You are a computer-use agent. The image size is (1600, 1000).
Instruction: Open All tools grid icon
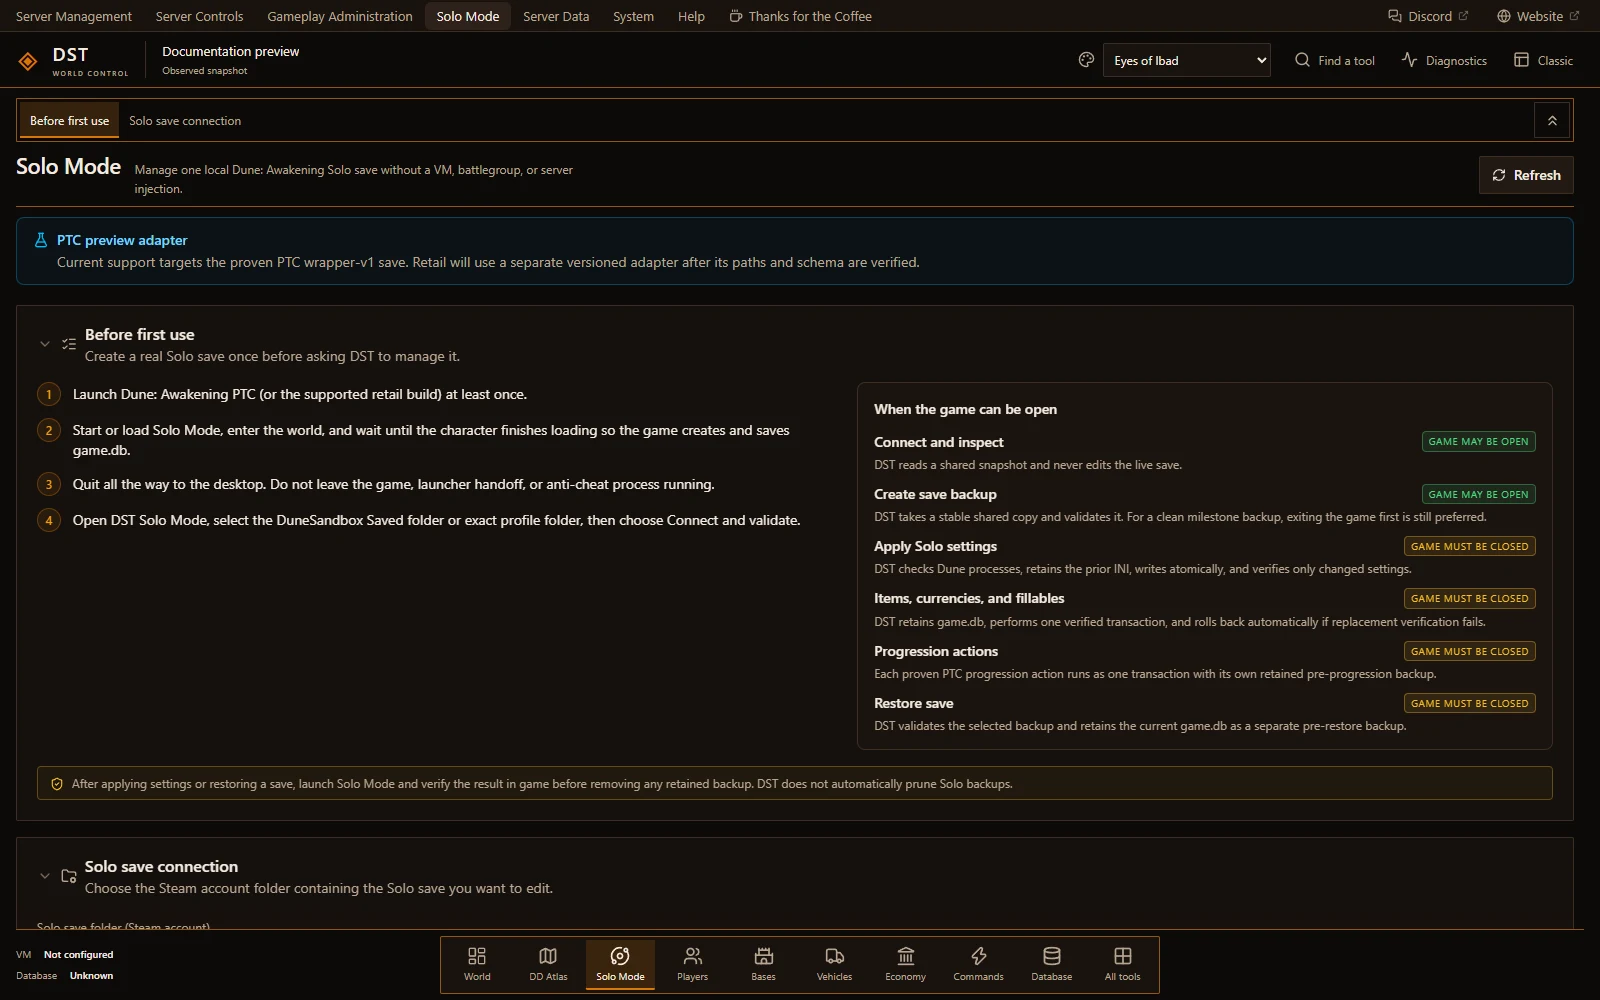click(x=1122, y=965)
